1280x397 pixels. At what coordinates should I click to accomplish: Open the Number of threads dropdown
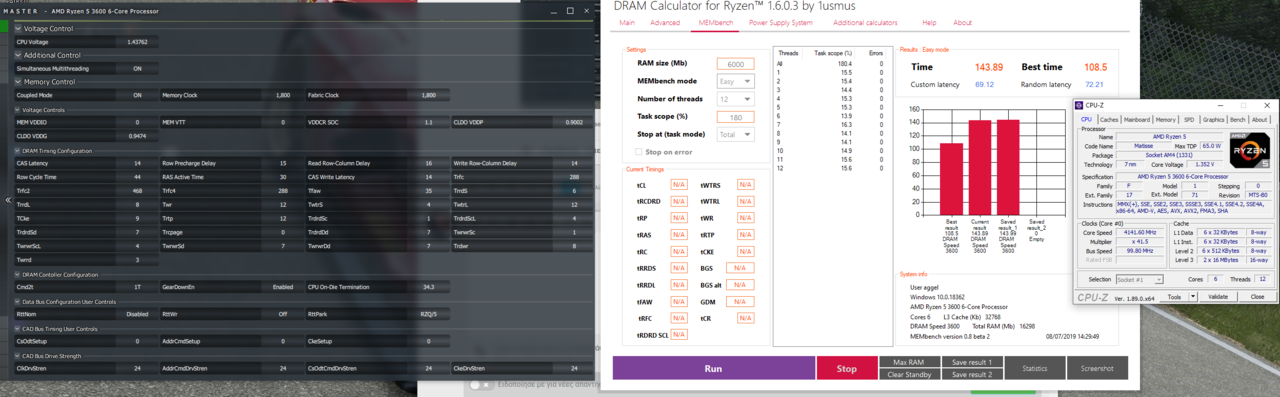click(735, 99)
